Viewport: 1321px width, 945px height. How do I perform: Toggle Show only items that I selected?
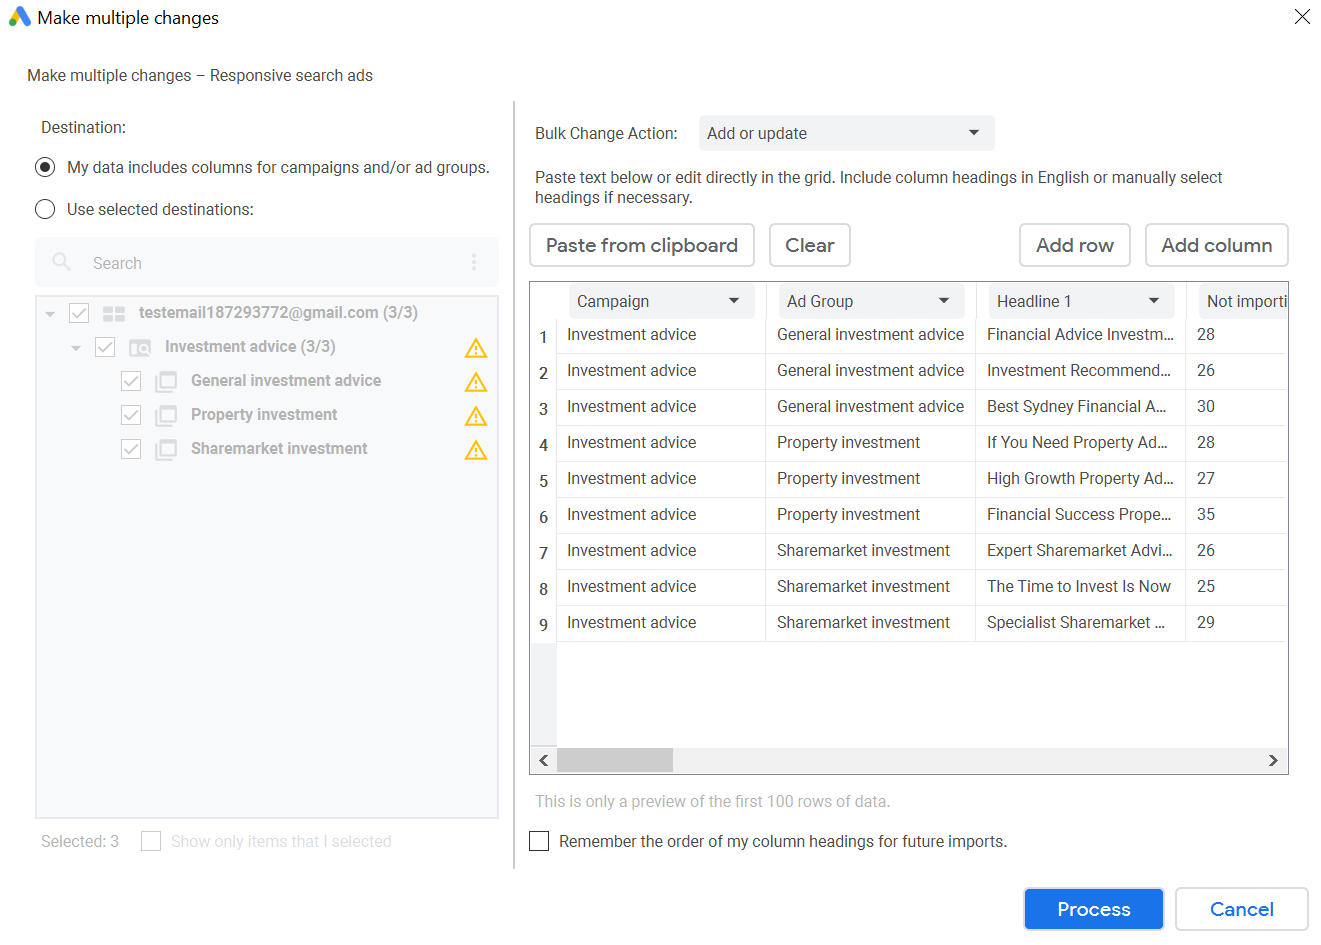150,841
